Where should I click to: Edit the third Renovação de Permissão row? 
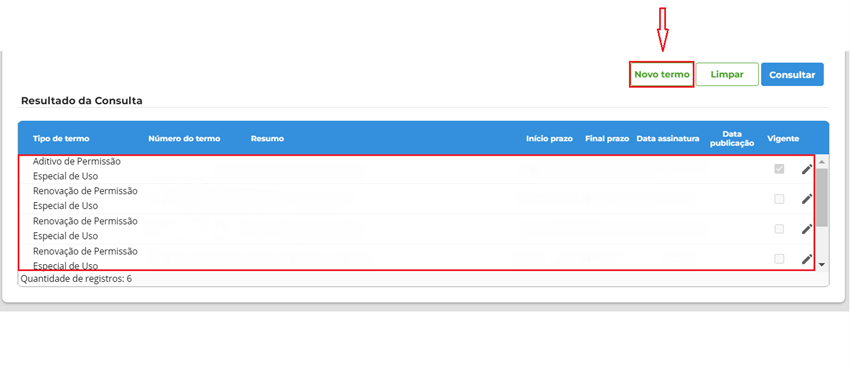tap(807, 259)
